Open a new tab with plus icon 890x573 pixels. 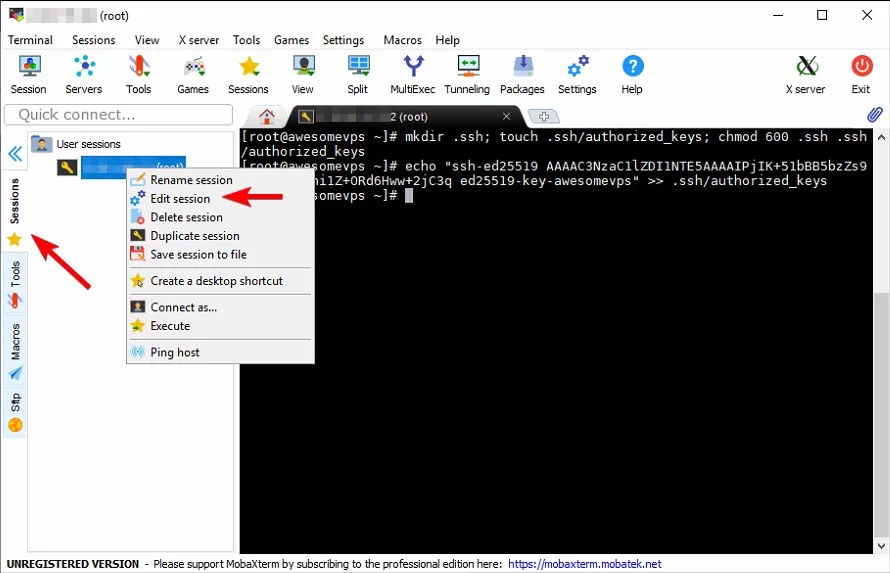pyautogui.click(x=544, y=116)
